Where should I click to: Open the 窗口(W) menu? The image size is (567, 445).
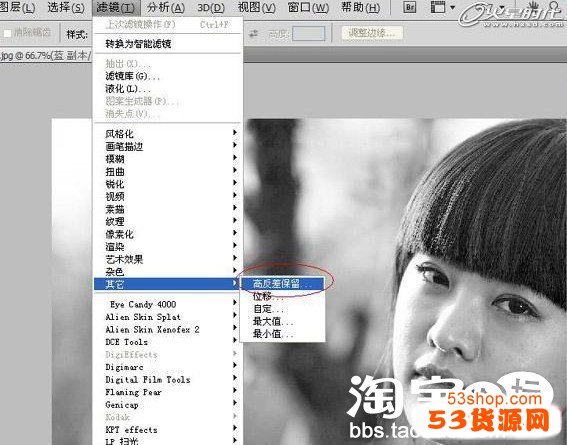(x=308, y=7)
